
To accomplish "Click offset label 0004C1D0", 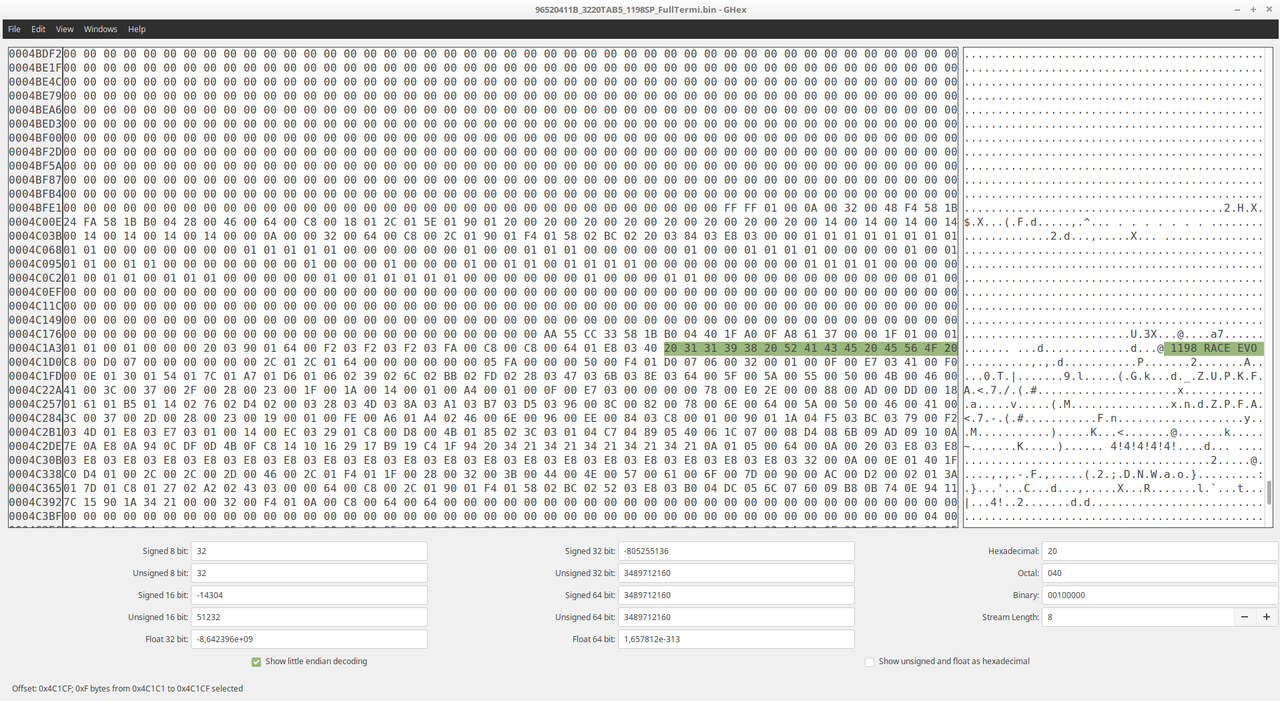I will click(x=35, y=362).
